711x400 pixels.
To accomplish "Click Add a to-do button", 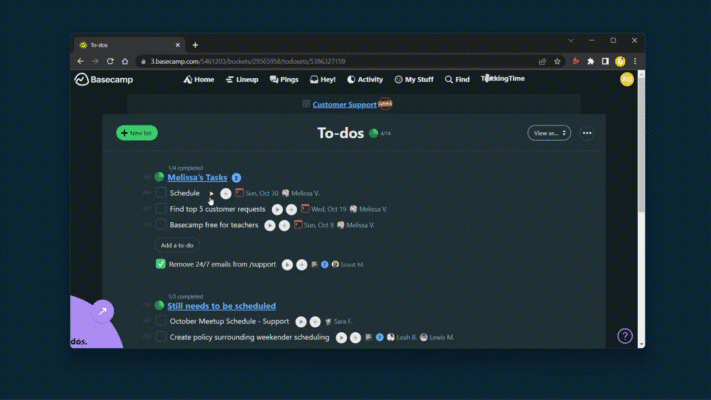I will [177, 245].
